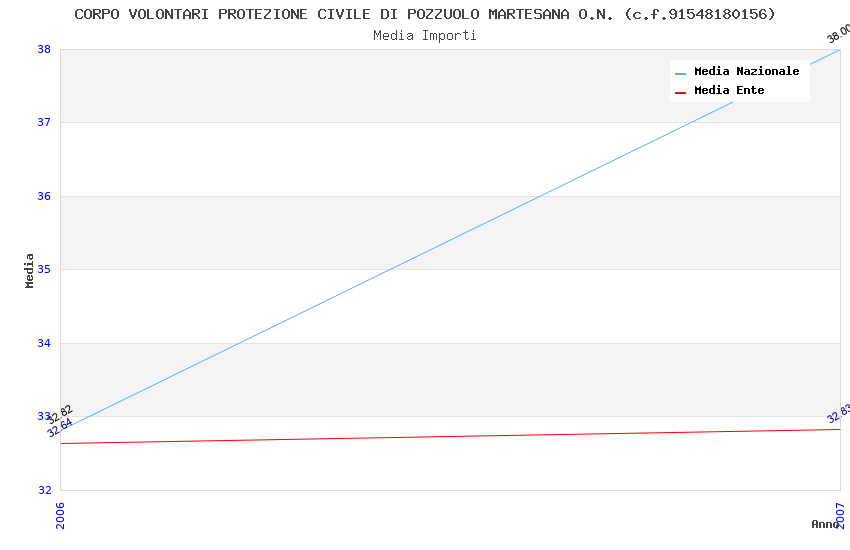The height and width of the screenshot is (550, 850).
Task: Click the chart title with c.f.91548180156
Action: 425,14
